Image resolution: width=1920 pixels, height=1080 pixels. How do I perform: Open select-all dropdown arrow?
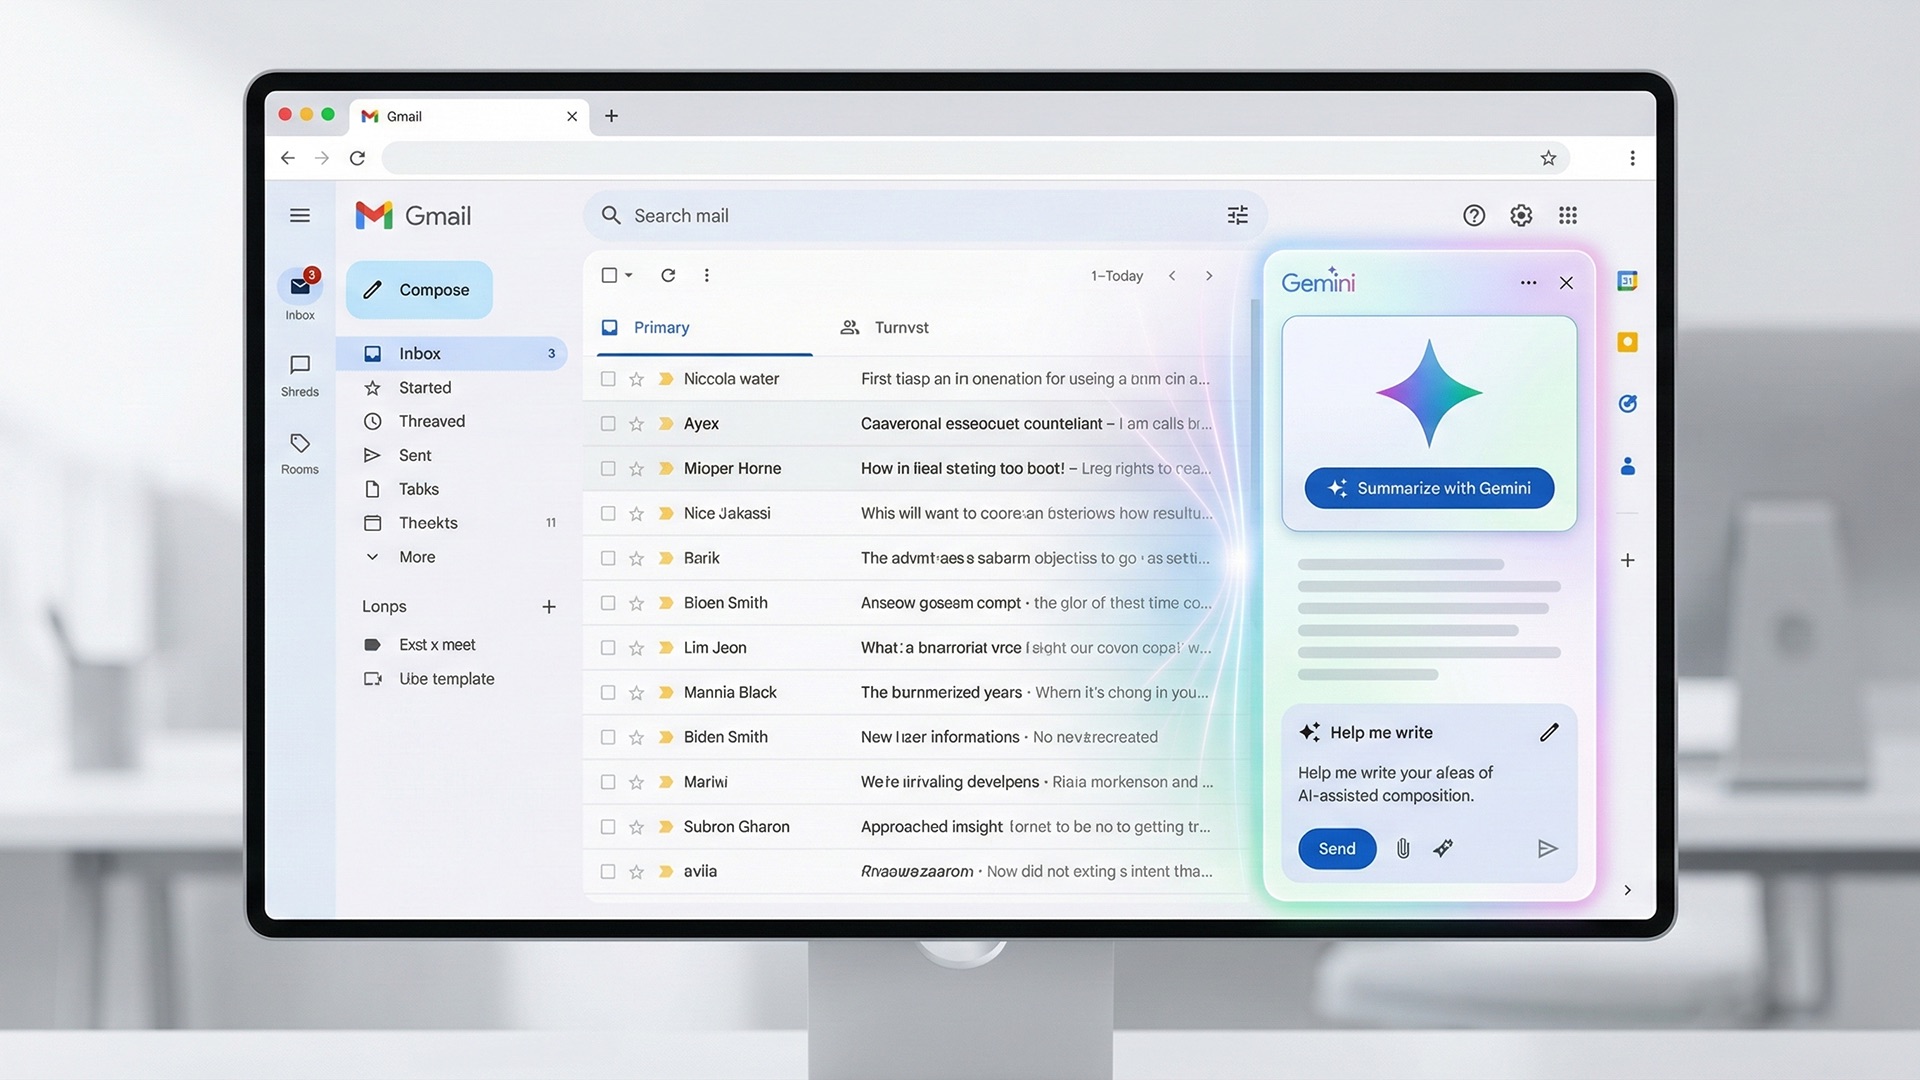pos(629,275)
